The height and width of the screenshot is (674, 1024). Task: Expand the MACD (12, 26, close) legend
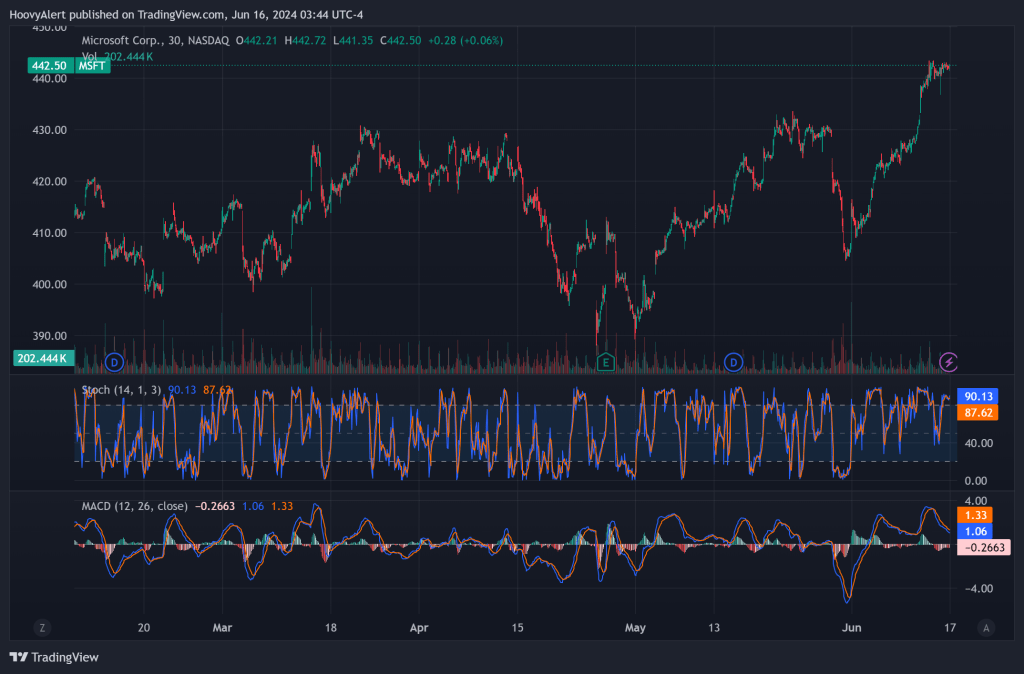[x=134, y=506]
